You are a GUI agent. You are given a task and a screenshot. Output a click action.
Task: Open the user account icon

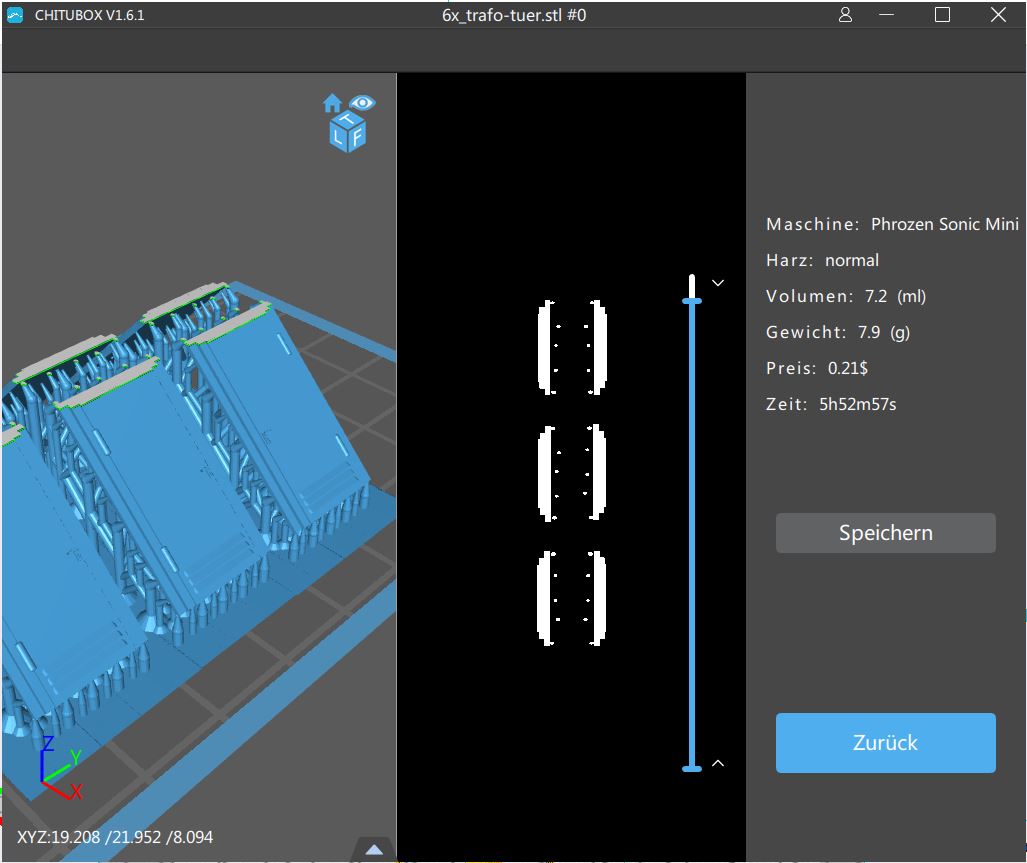pyautogui.click(x=845, y=14)
